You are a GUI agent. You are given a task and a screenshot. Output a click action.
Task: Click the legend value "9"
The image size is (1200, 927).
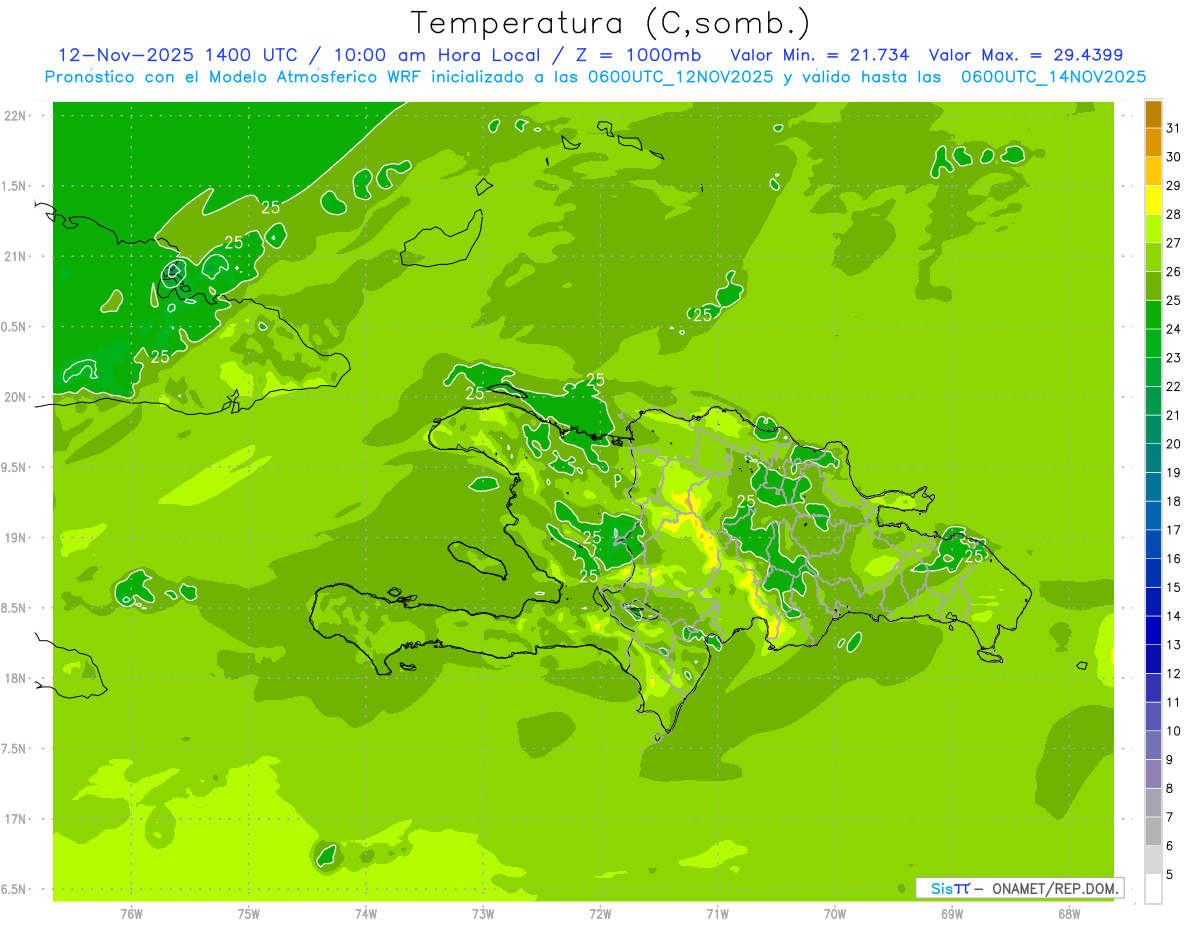point(1169,760)
